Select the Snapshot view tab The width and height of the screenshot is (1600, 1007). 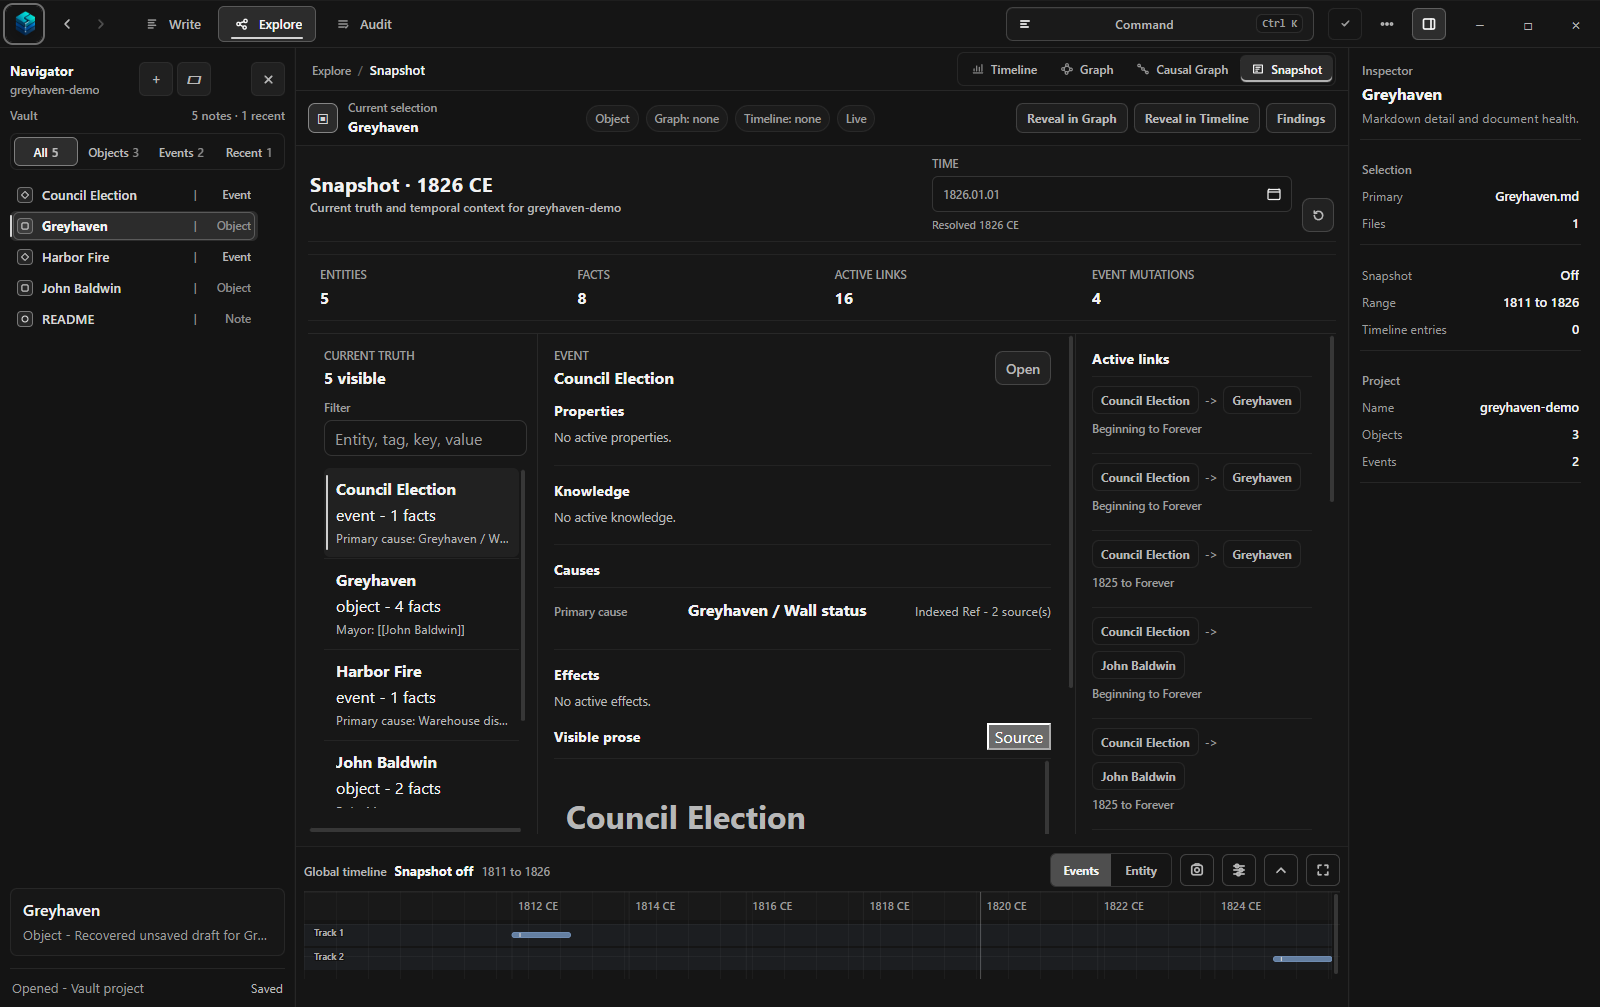tap(1287, 69)
